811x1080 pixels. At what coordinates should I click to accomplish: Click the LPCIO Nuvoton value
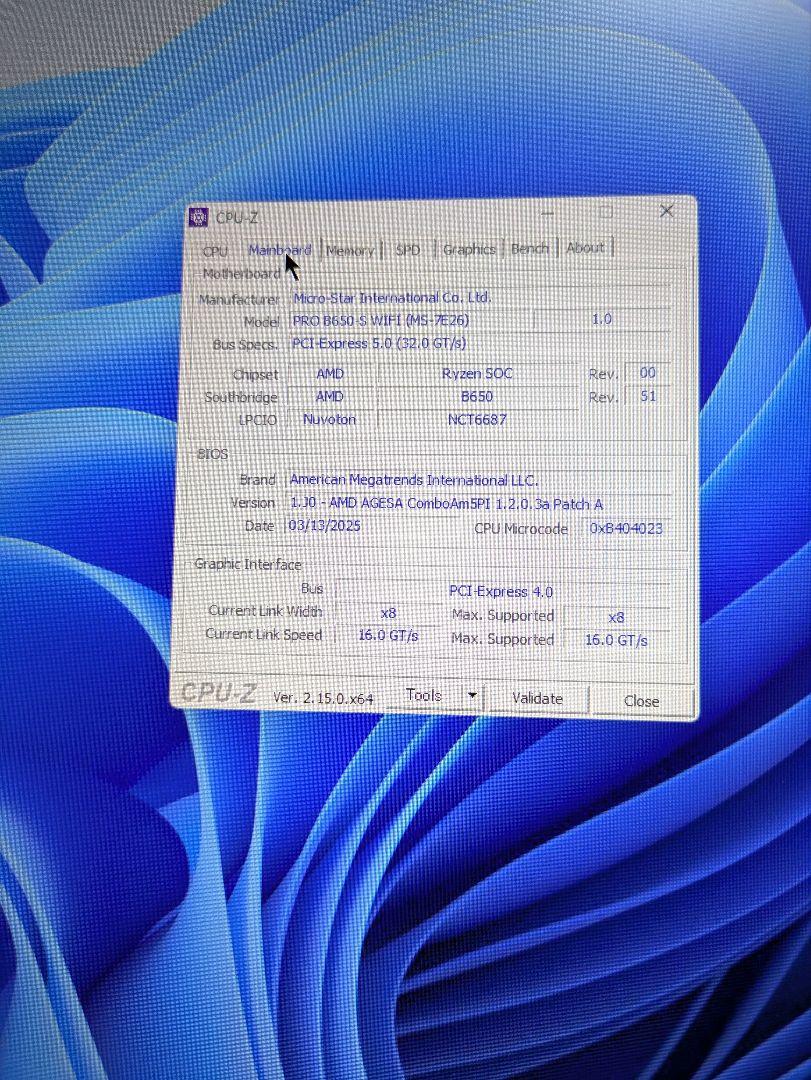pyautogui.click(x=329, y=419)
